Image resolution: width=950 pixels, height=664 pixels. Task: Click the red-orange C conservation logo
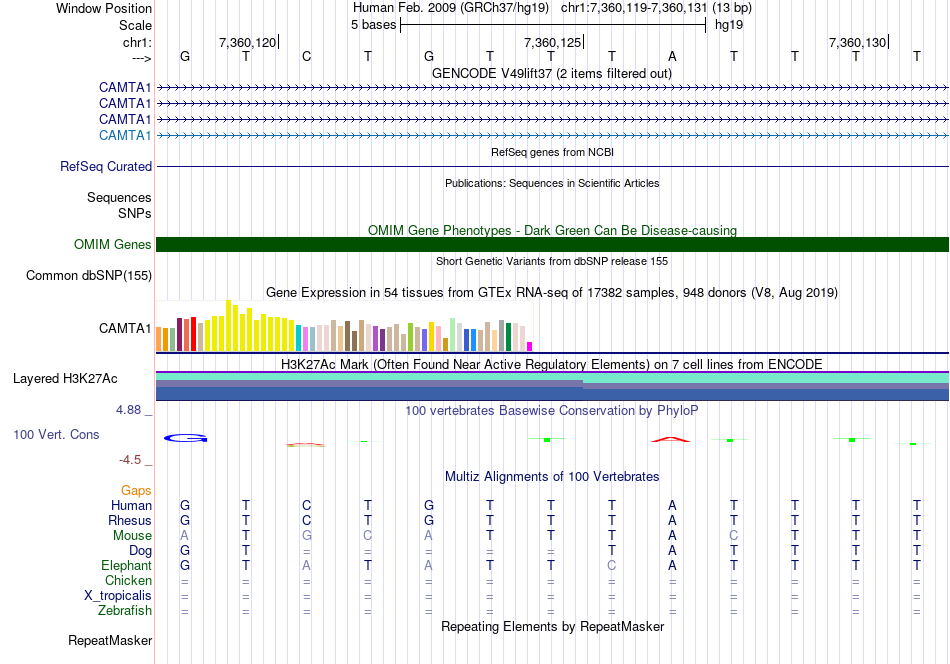pos(306,445)
